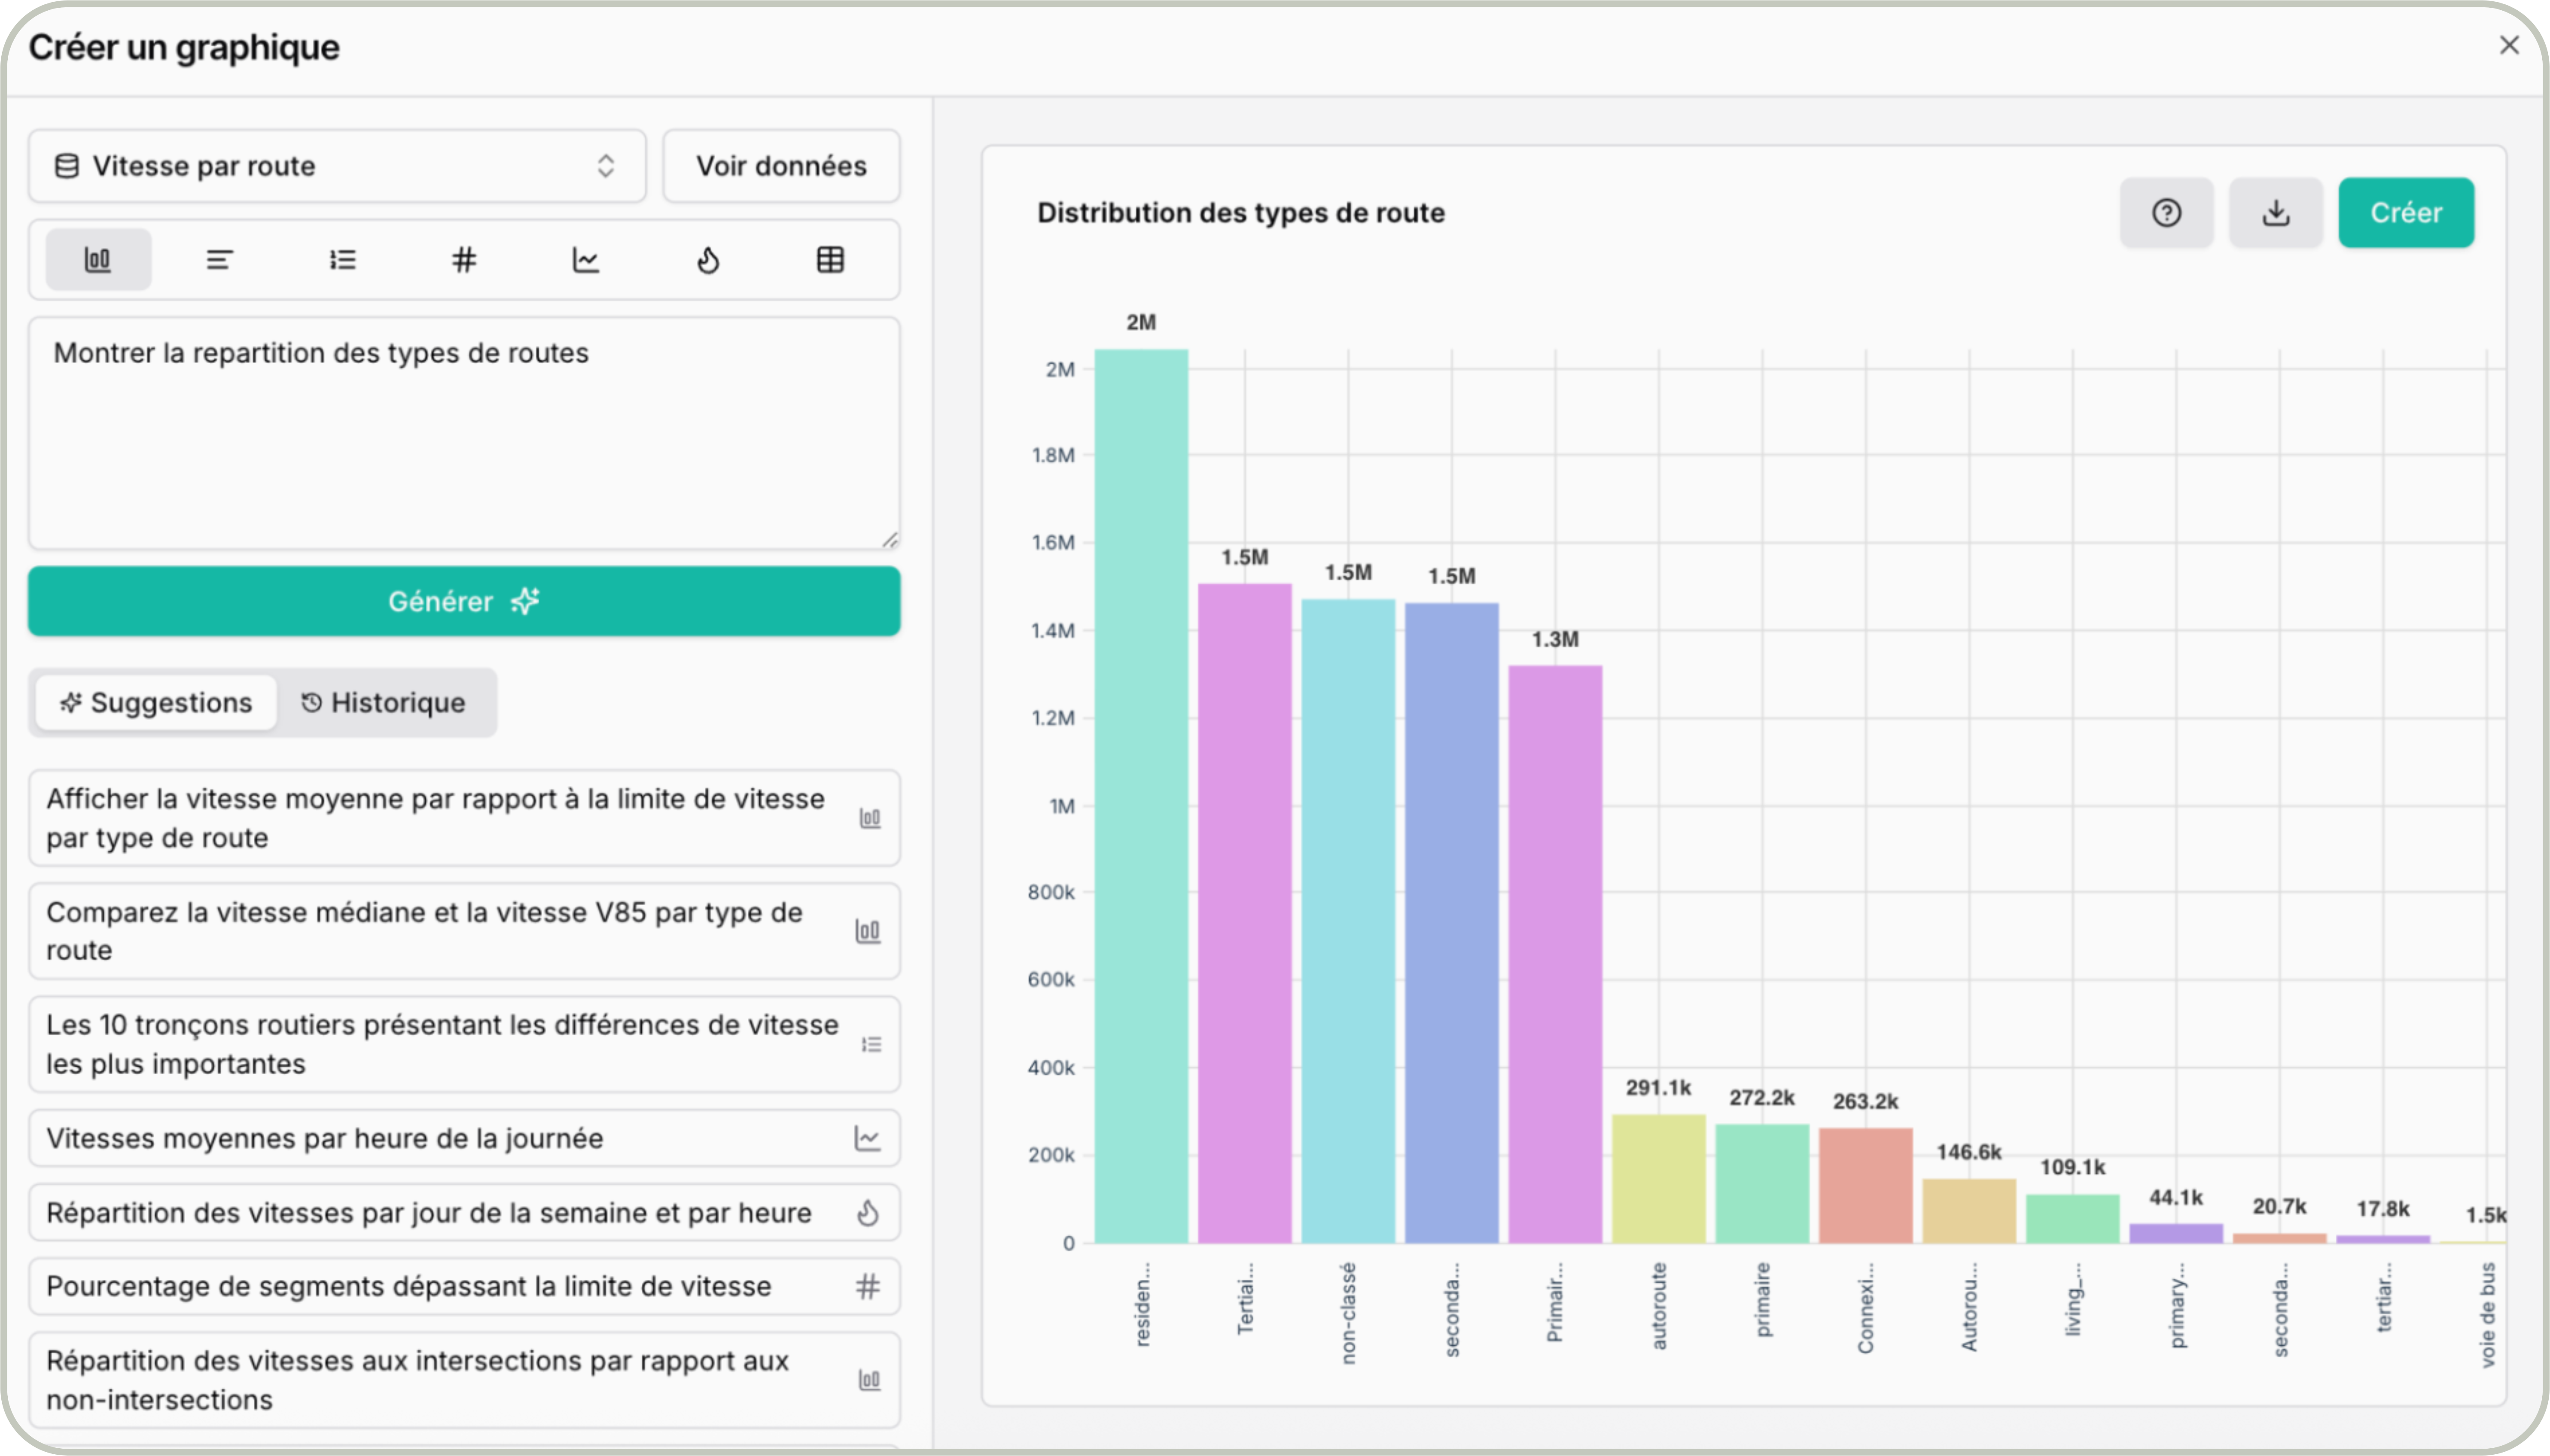Pick suggestion 'Vitesses moyennes par heure de la journée'
2550x1456 pixels.
click(464, 1138)
